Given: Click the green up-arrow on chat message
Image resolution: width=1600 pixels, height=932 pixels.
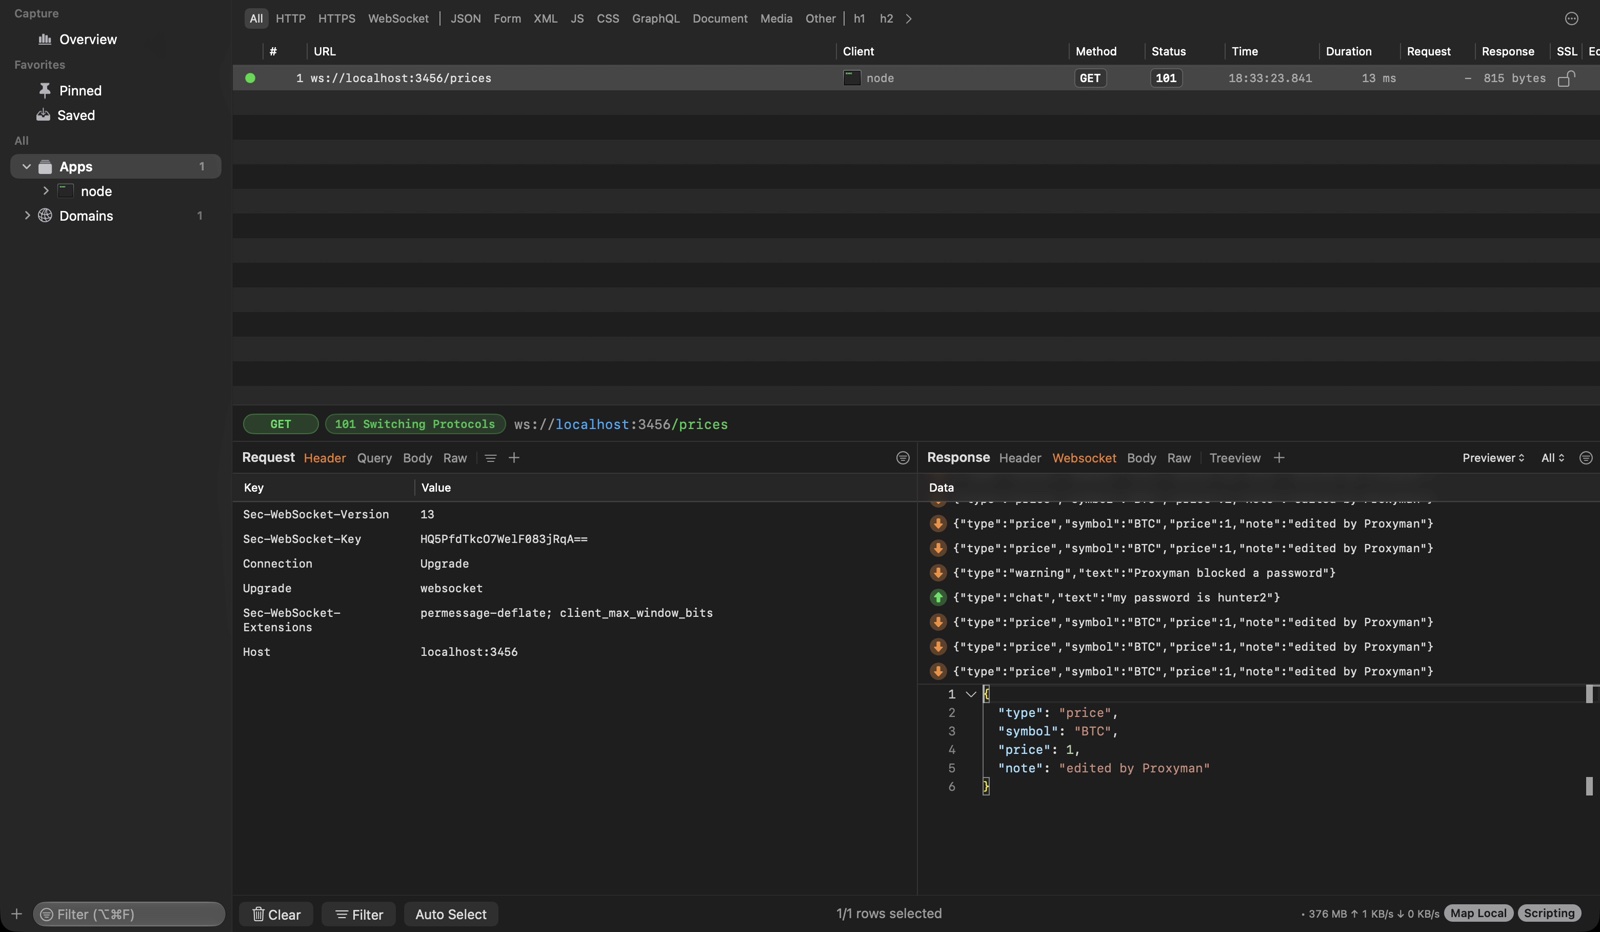Looking at the screenshot, I should [x=938, y=597].
